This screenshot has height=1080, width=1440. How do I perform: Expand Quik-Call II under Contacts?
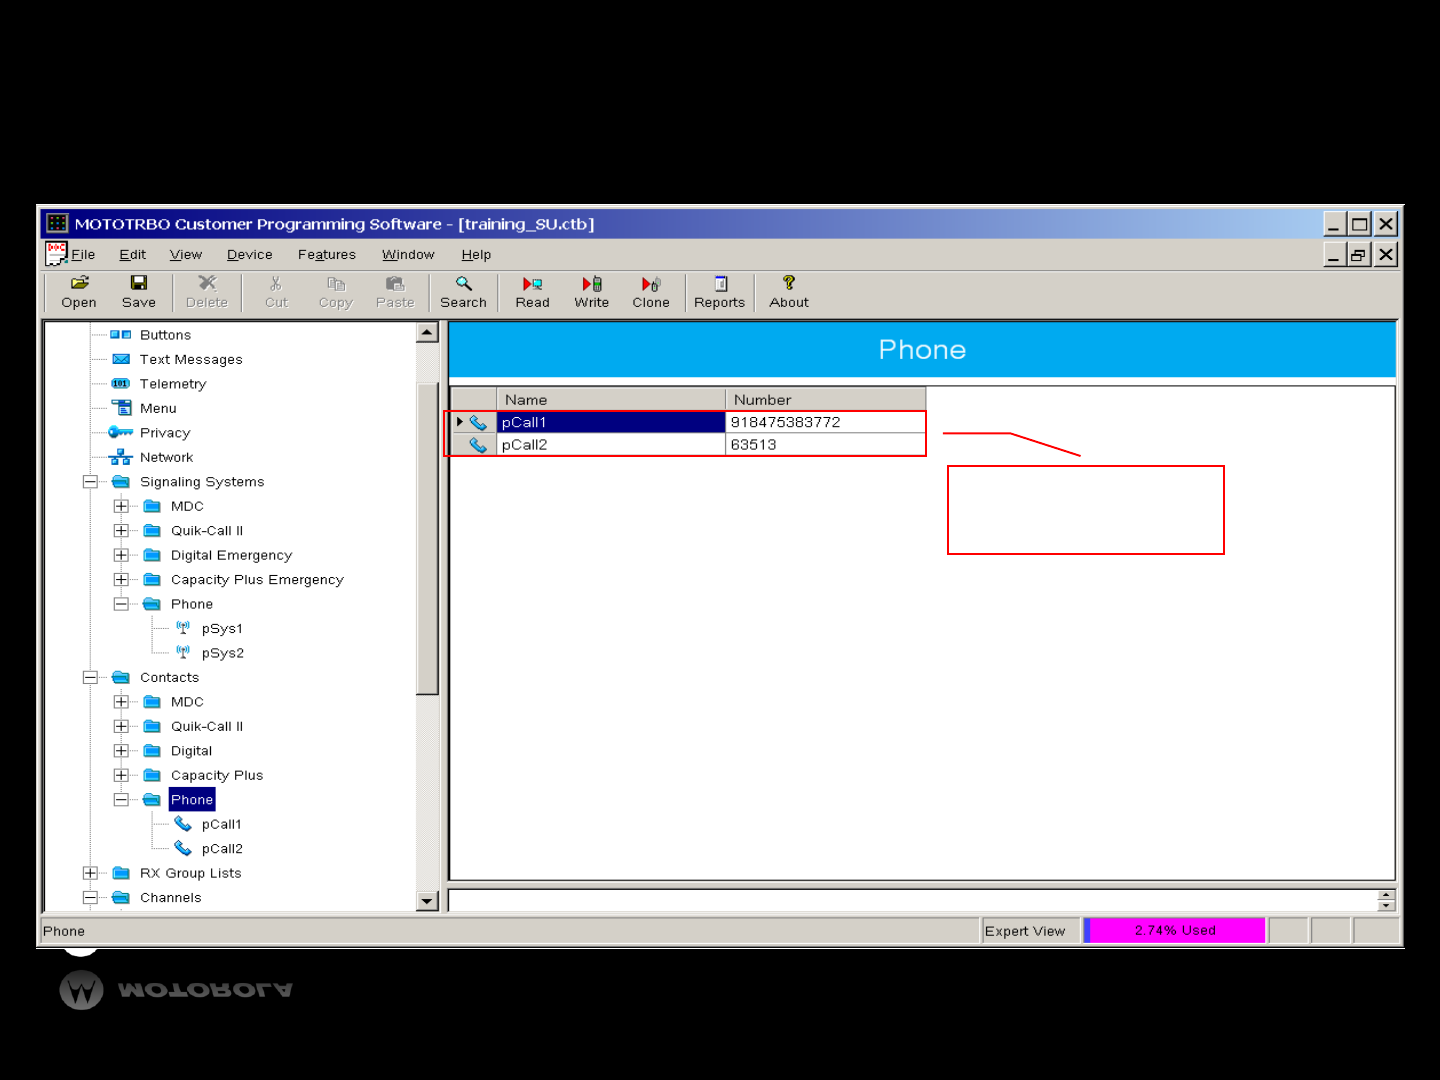121,727
